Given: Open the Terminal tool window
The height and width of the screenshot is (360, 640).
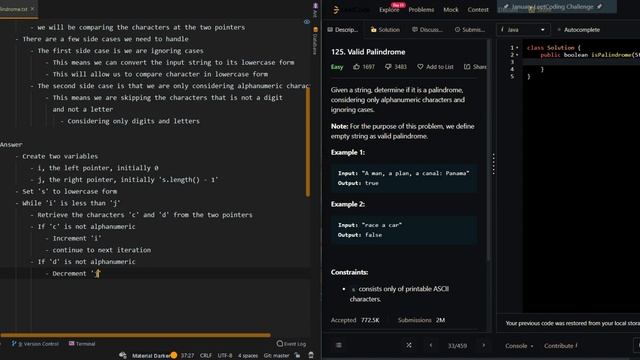Looking at the screenshot, I should tap(82, 344).
